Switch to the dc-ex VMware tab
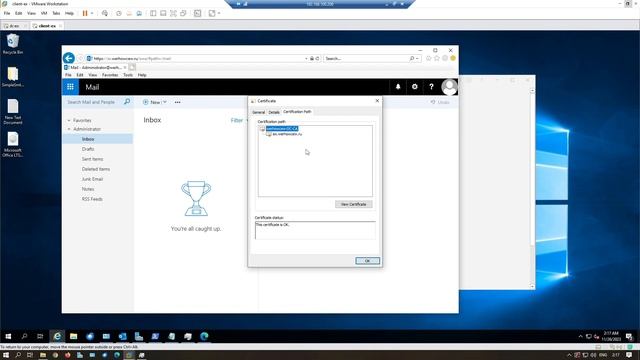640x360 pixels. [14, 26]
